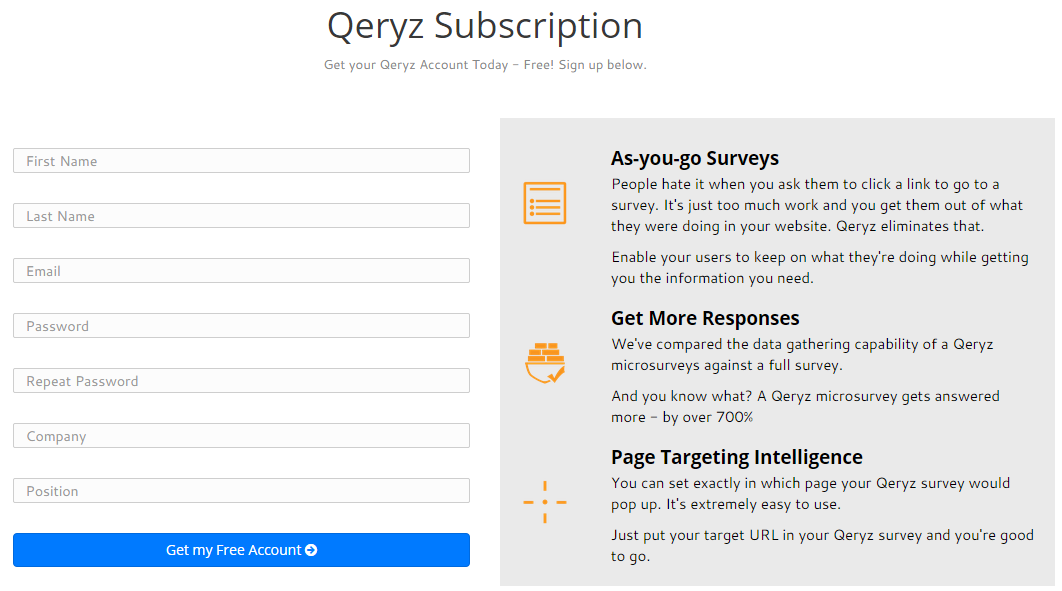Click inside the First Name field

(240, 160)
